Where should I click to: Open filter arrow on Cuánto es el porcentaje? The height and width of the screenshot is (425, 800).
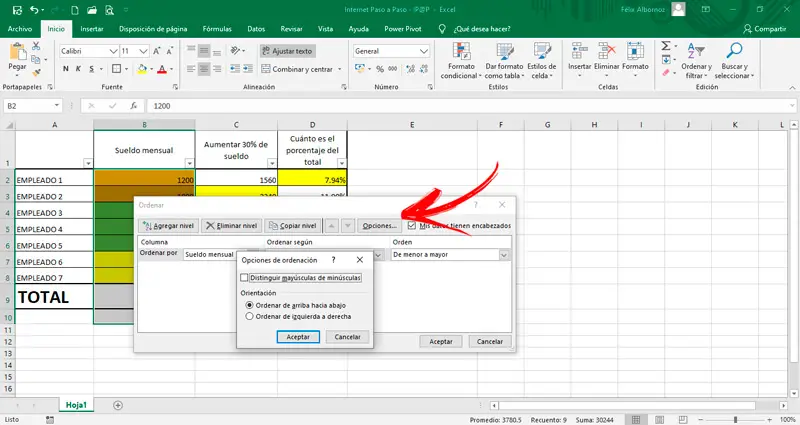click(x=341, y=163)
